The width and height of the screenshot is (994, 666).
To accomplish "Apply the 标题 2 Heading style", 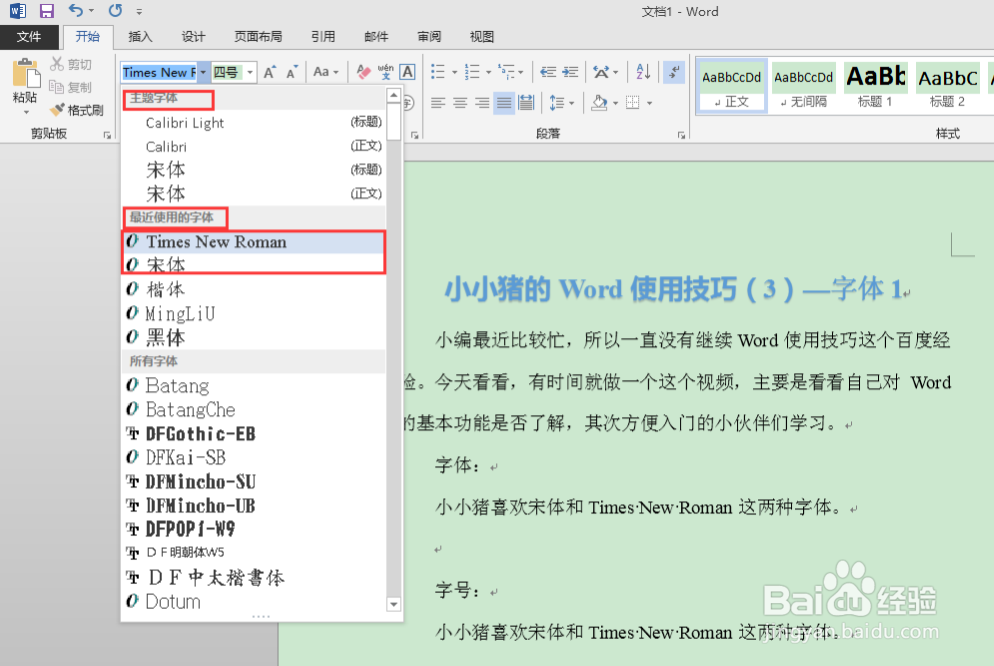I will pyautogui.click(x=948, y=86).
